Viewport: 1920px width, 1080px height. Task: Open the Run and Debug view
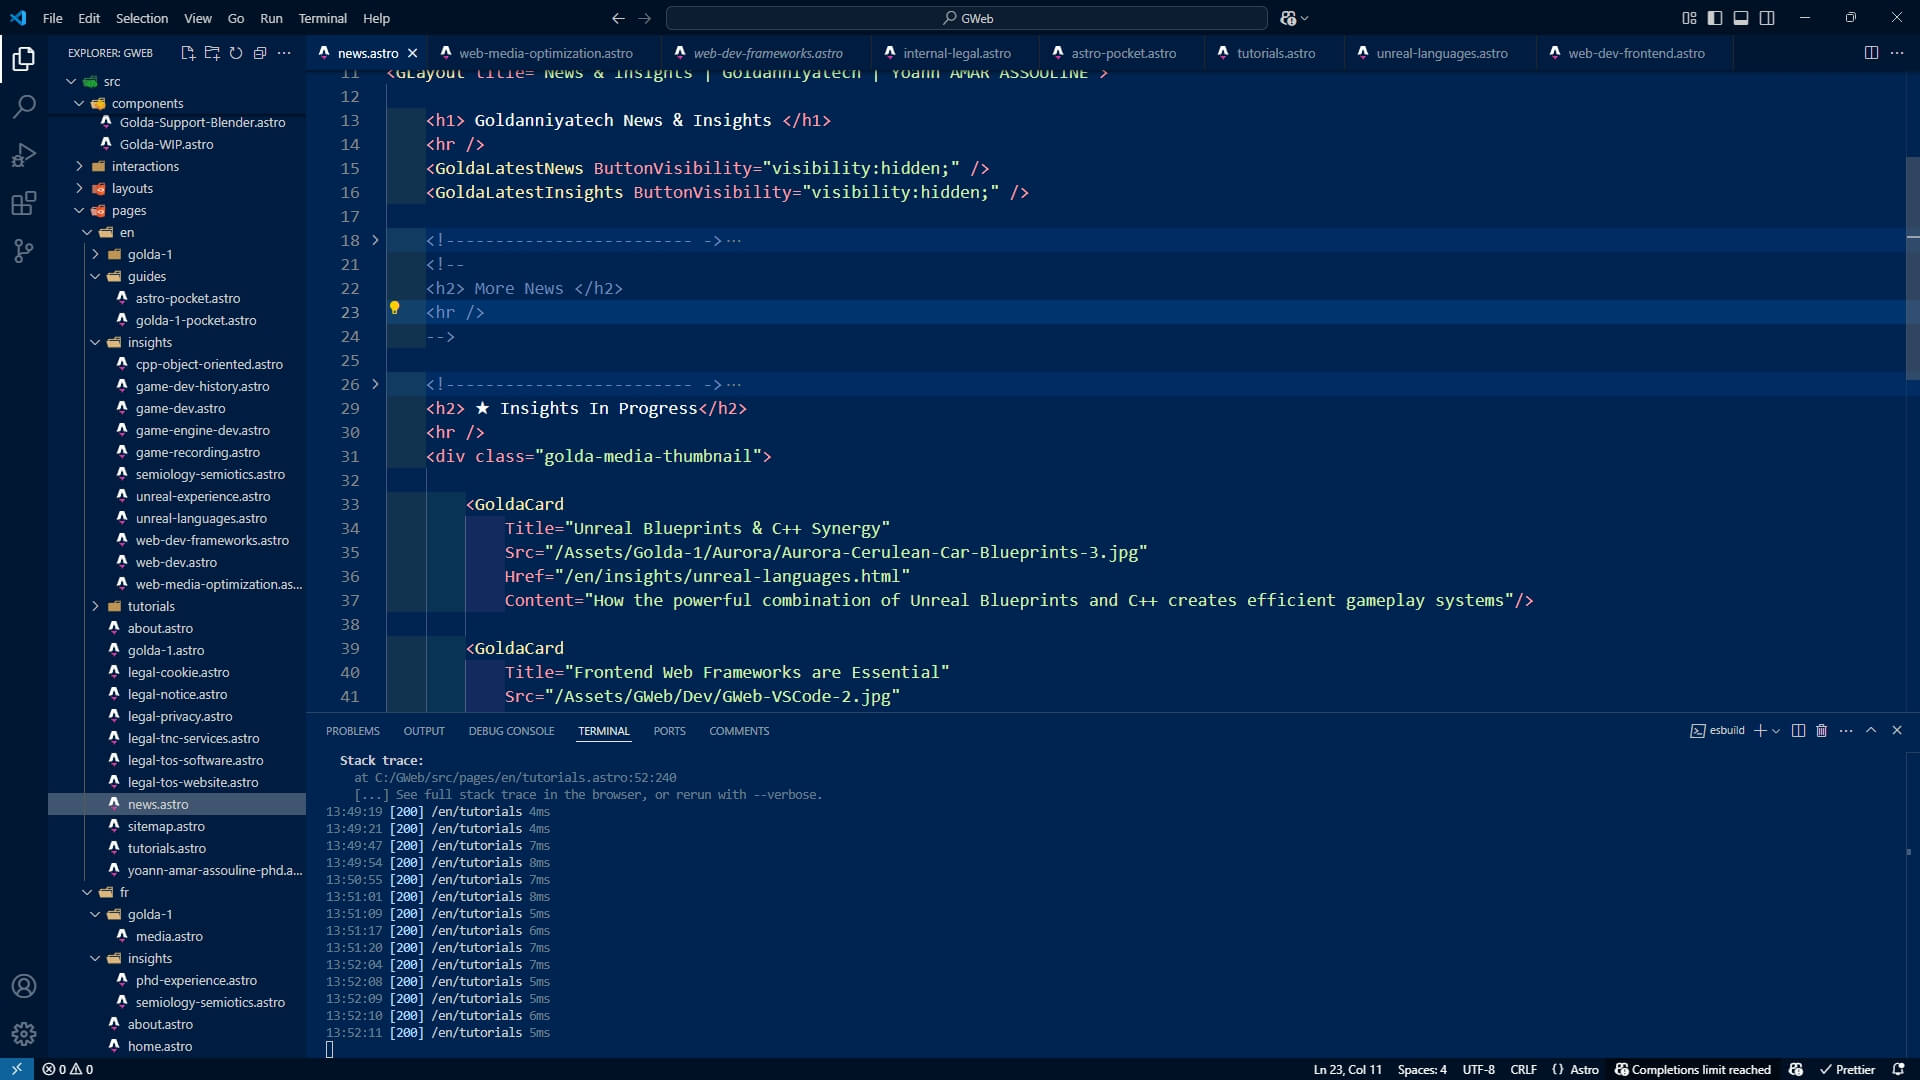23,155
